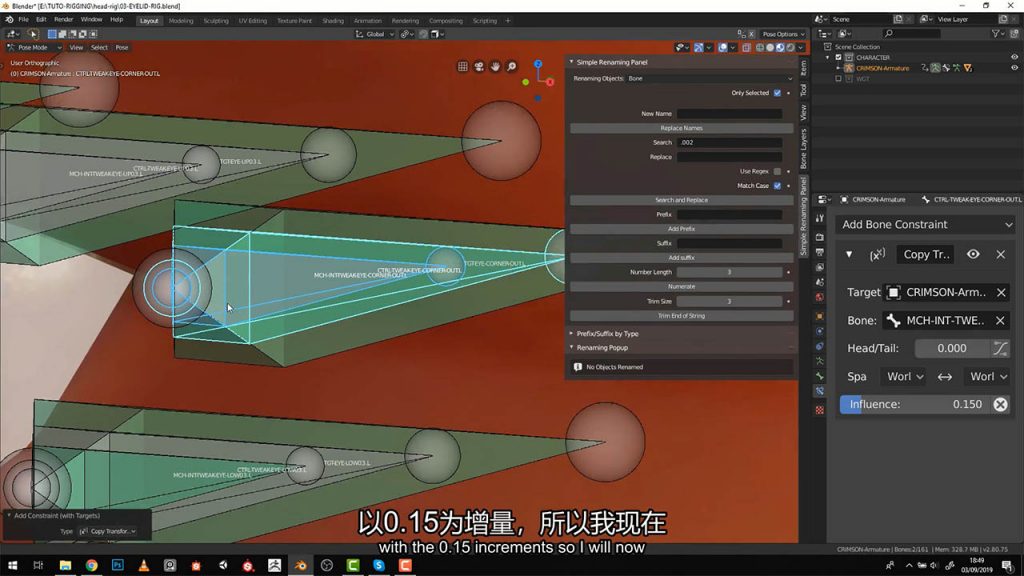
Task: Open target space World dropdown
Action: click(905, 377)
